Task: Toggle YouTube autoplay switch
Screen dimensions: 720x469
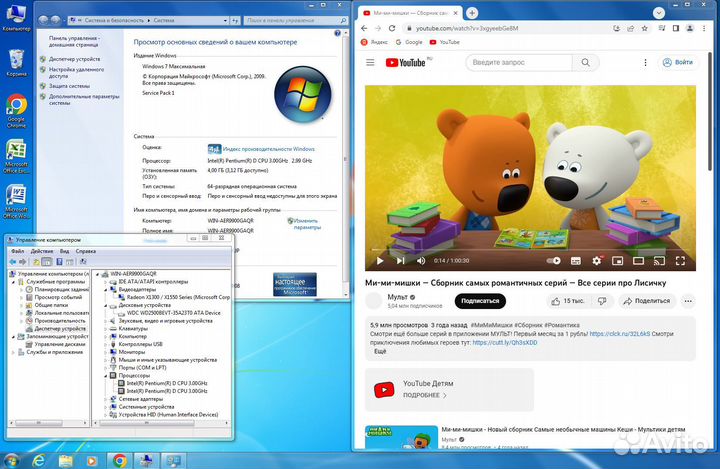Action: pos(553,261)
